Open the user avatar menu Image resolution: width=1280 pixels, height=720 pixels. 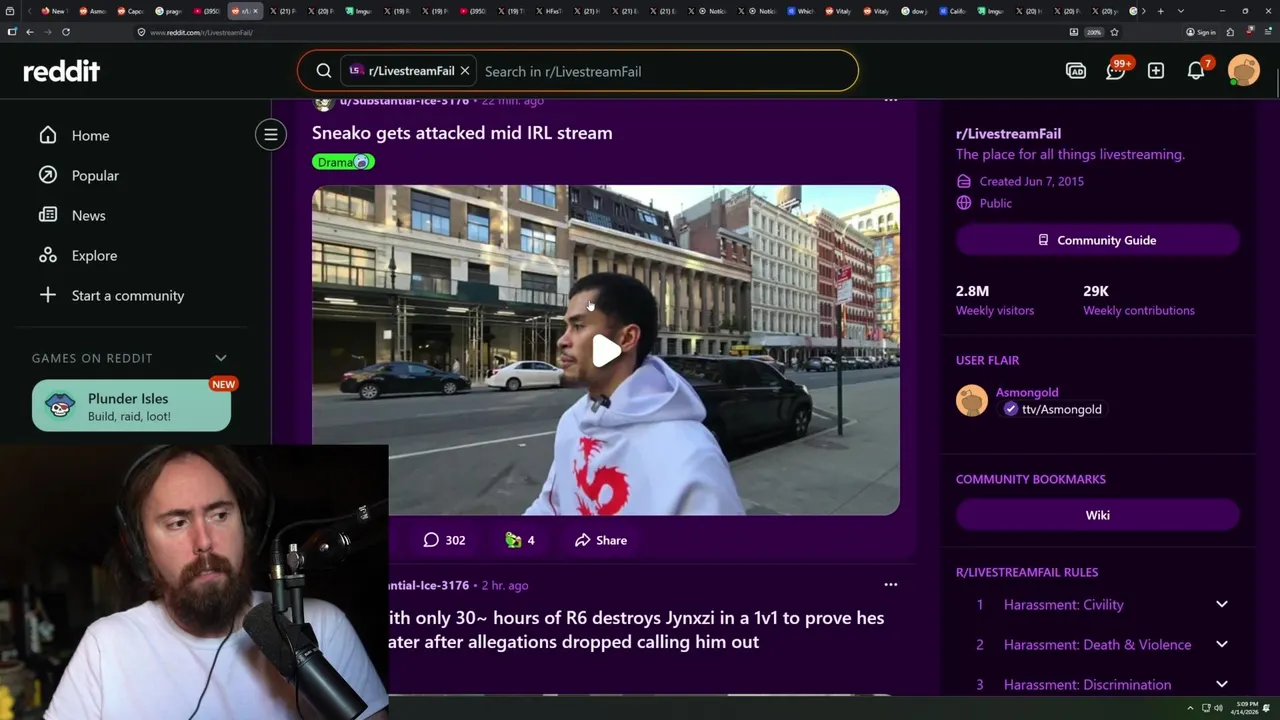1244,71
